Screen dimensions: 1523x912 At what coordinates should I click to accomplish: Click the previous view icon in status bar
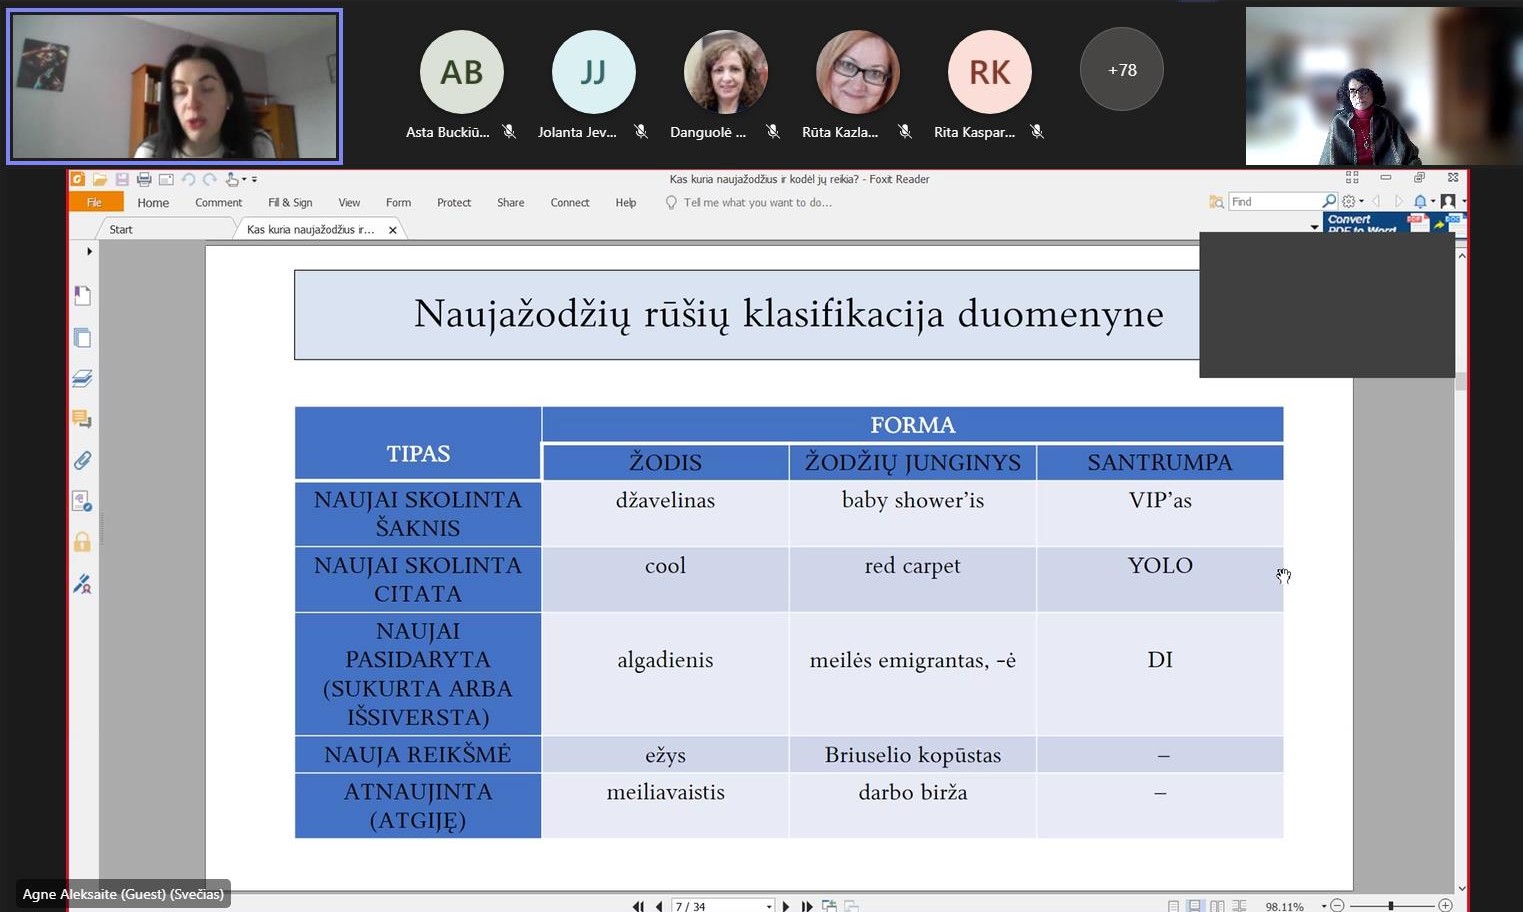[829, 906]
